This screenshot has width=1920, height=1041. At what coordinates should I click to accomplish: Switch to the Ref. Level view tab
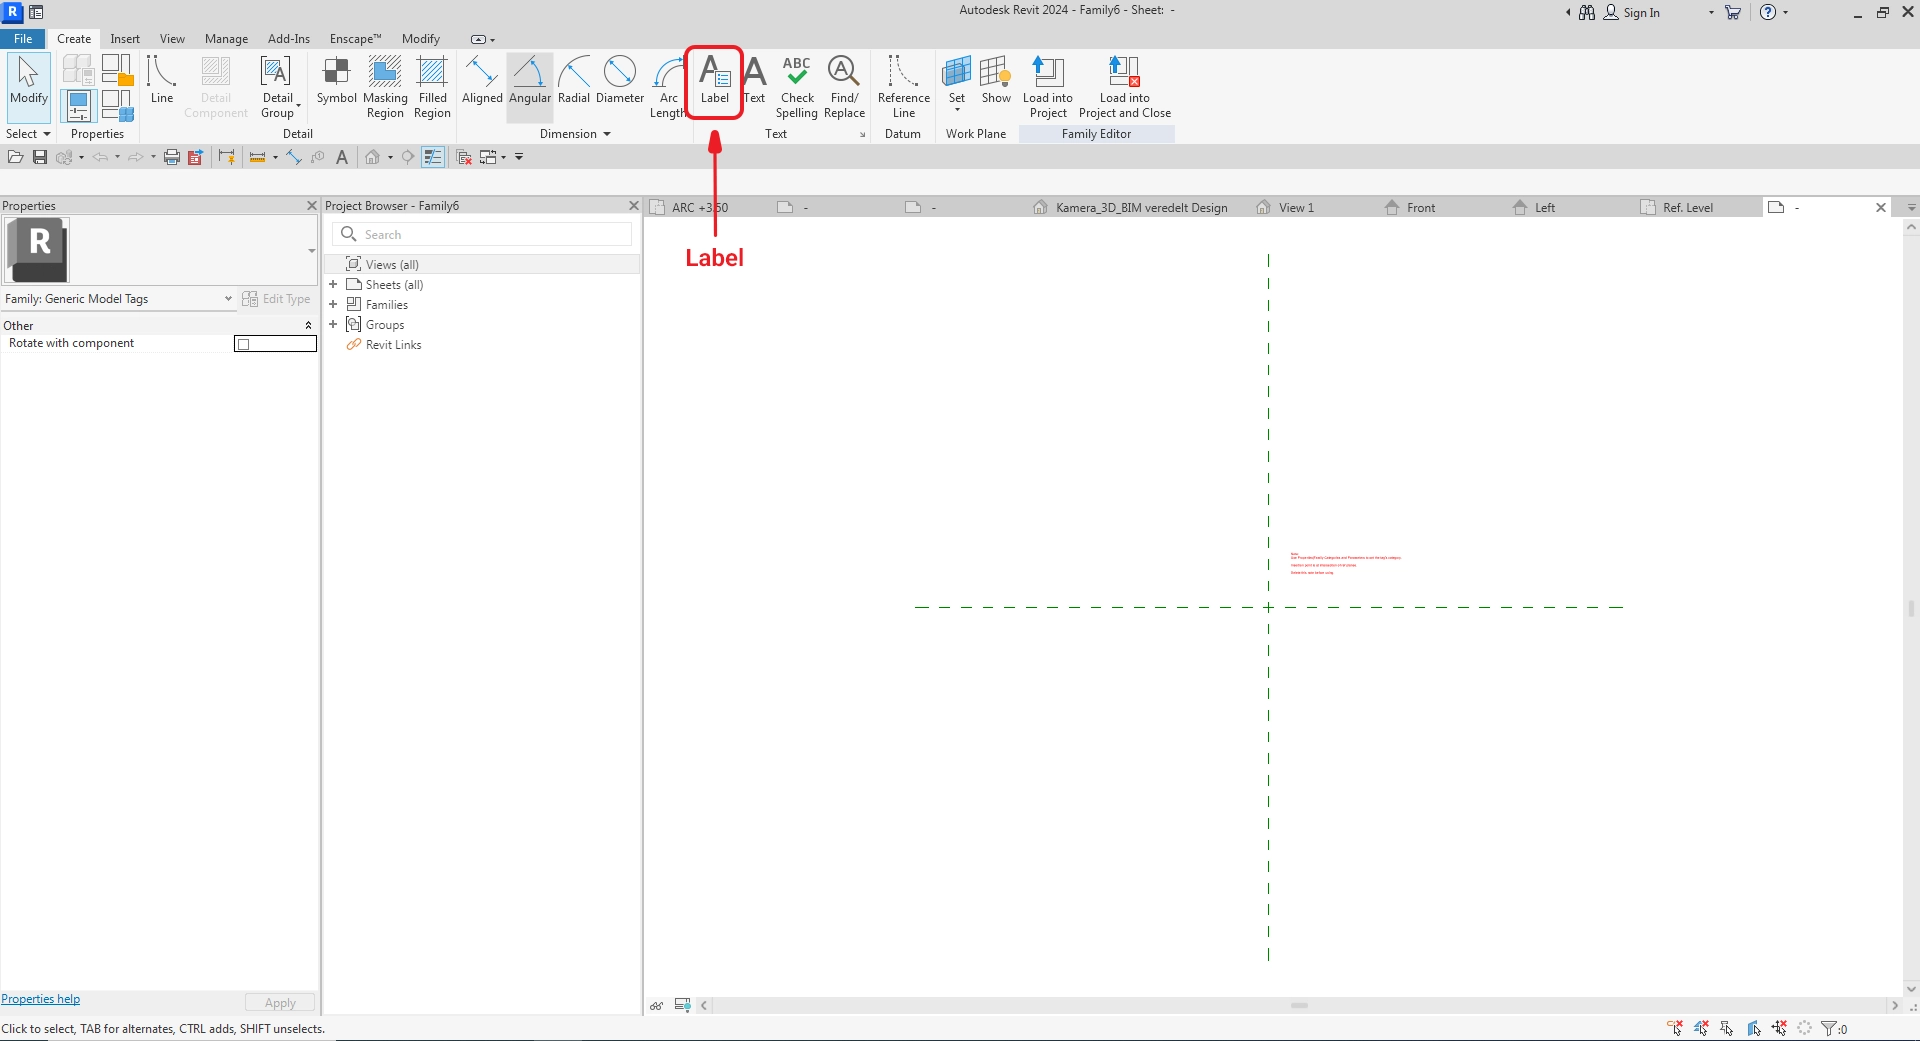point(1687,208)
